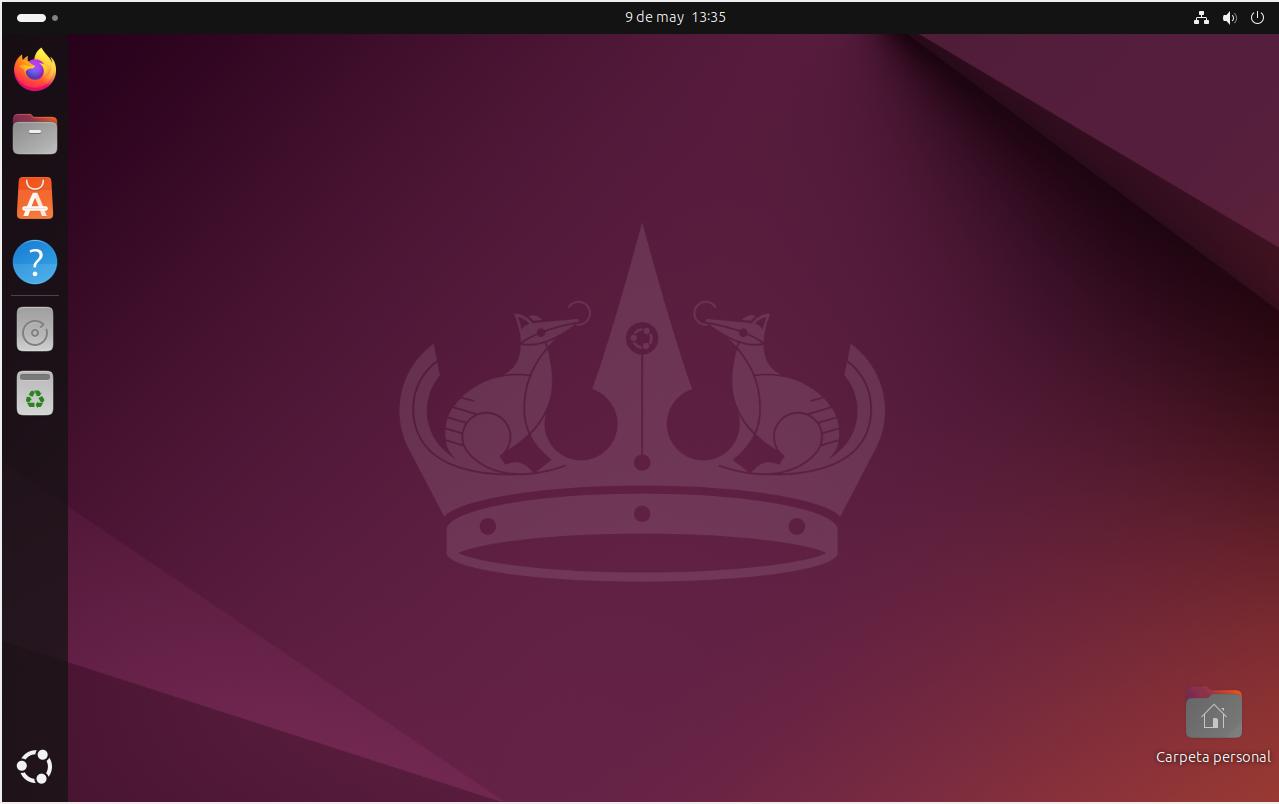The image size is (1279, 804).
Task: Expand notifications by clicking time 13:35
Action: click(x=709, y=17)
